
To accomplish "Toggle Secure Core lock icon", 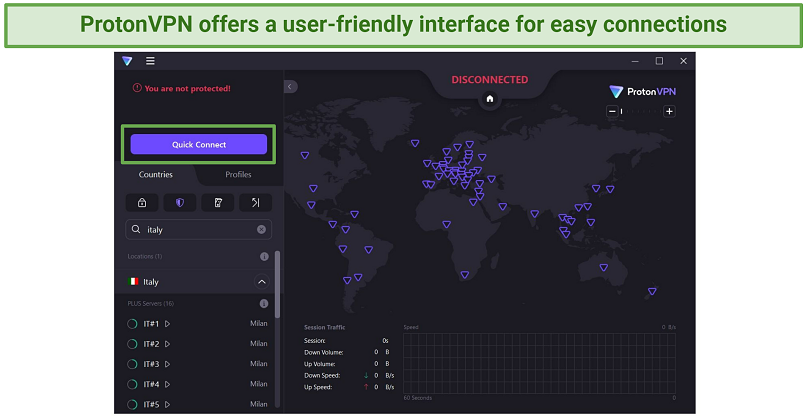I will click(x=142, y=203).
